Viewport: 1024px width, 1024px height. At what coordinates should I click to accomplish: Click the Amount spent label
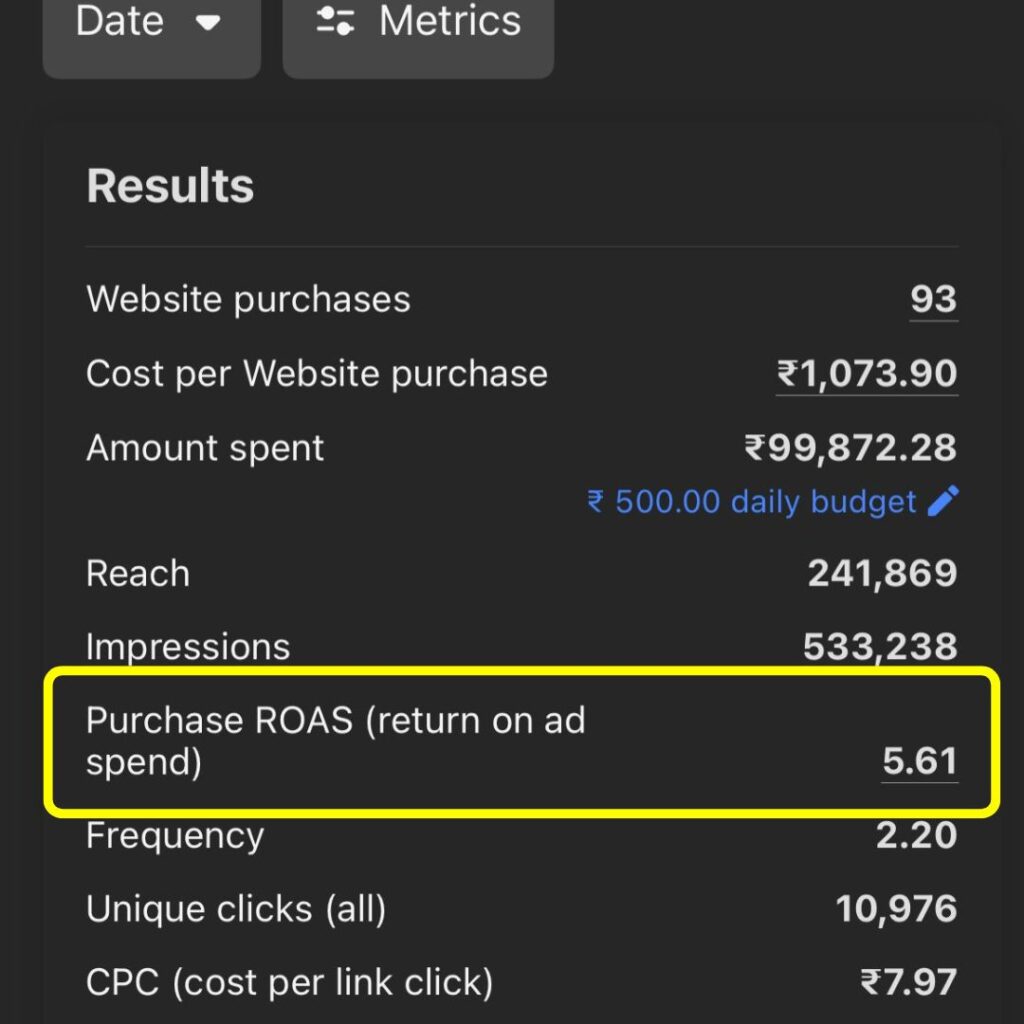(x=205, y=448)
